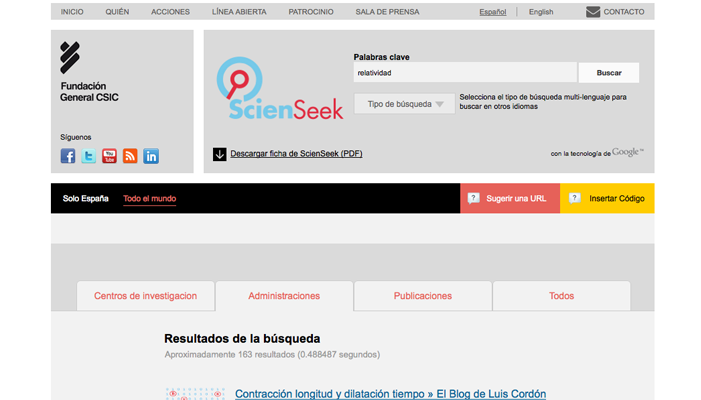The width and height of the screenshot is (701, 400).
Task: Click the question icon beside Sugerir una URL
Action: [x=473, y=198]
